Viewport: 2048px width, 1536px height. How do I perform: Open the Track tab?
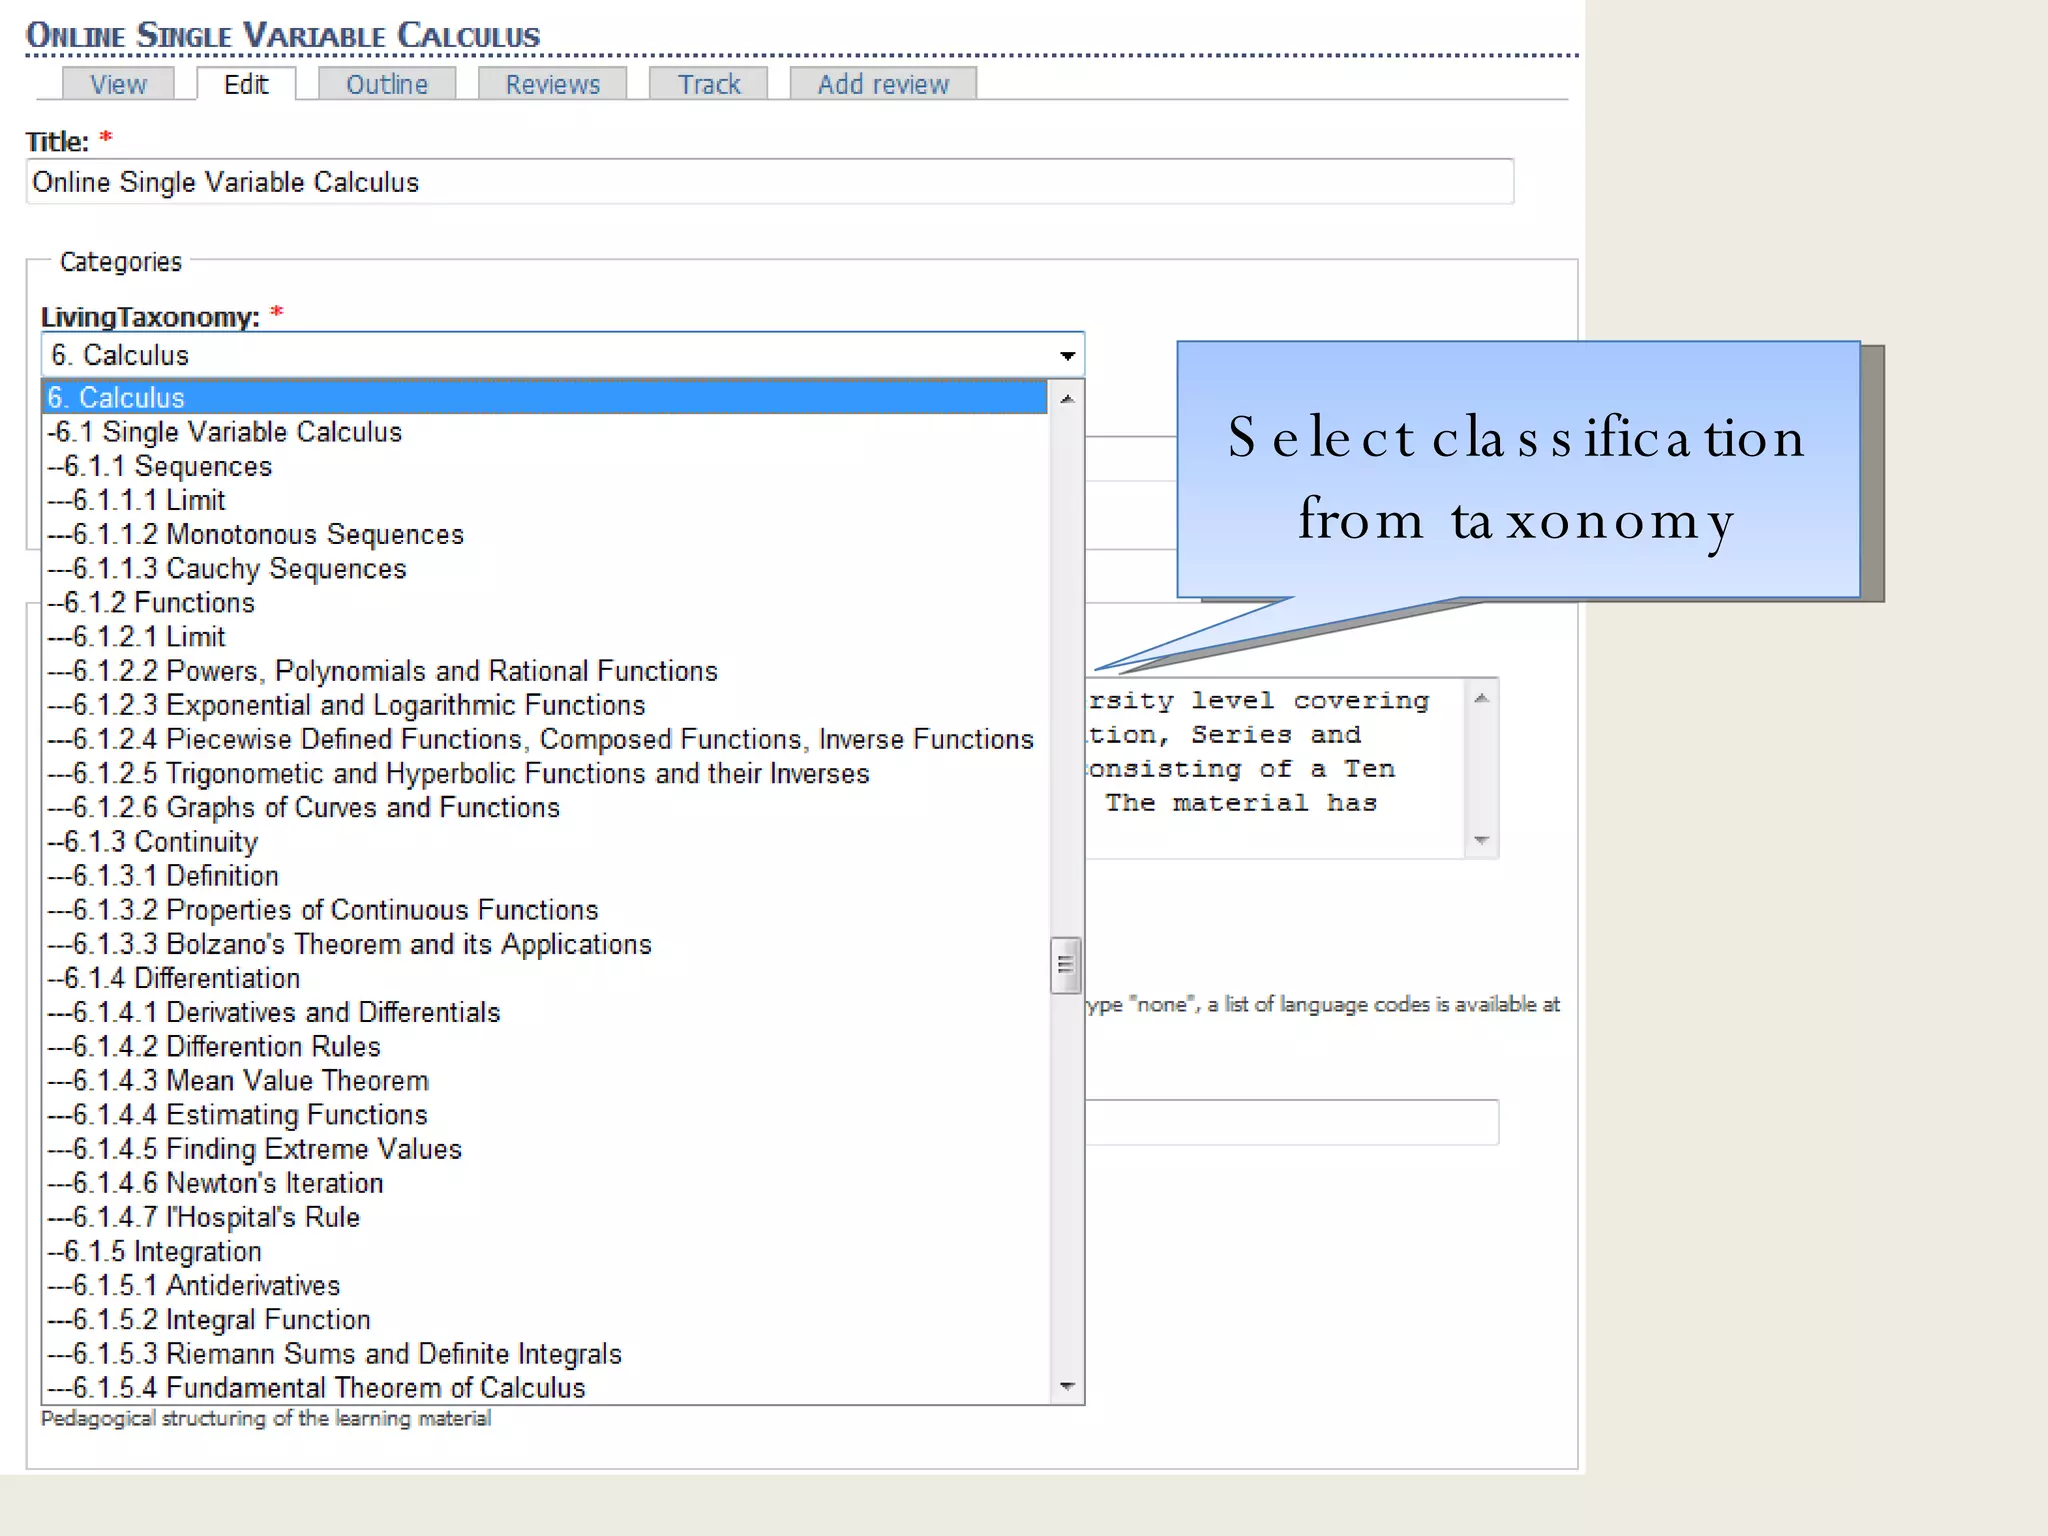(x=709, y=84)
